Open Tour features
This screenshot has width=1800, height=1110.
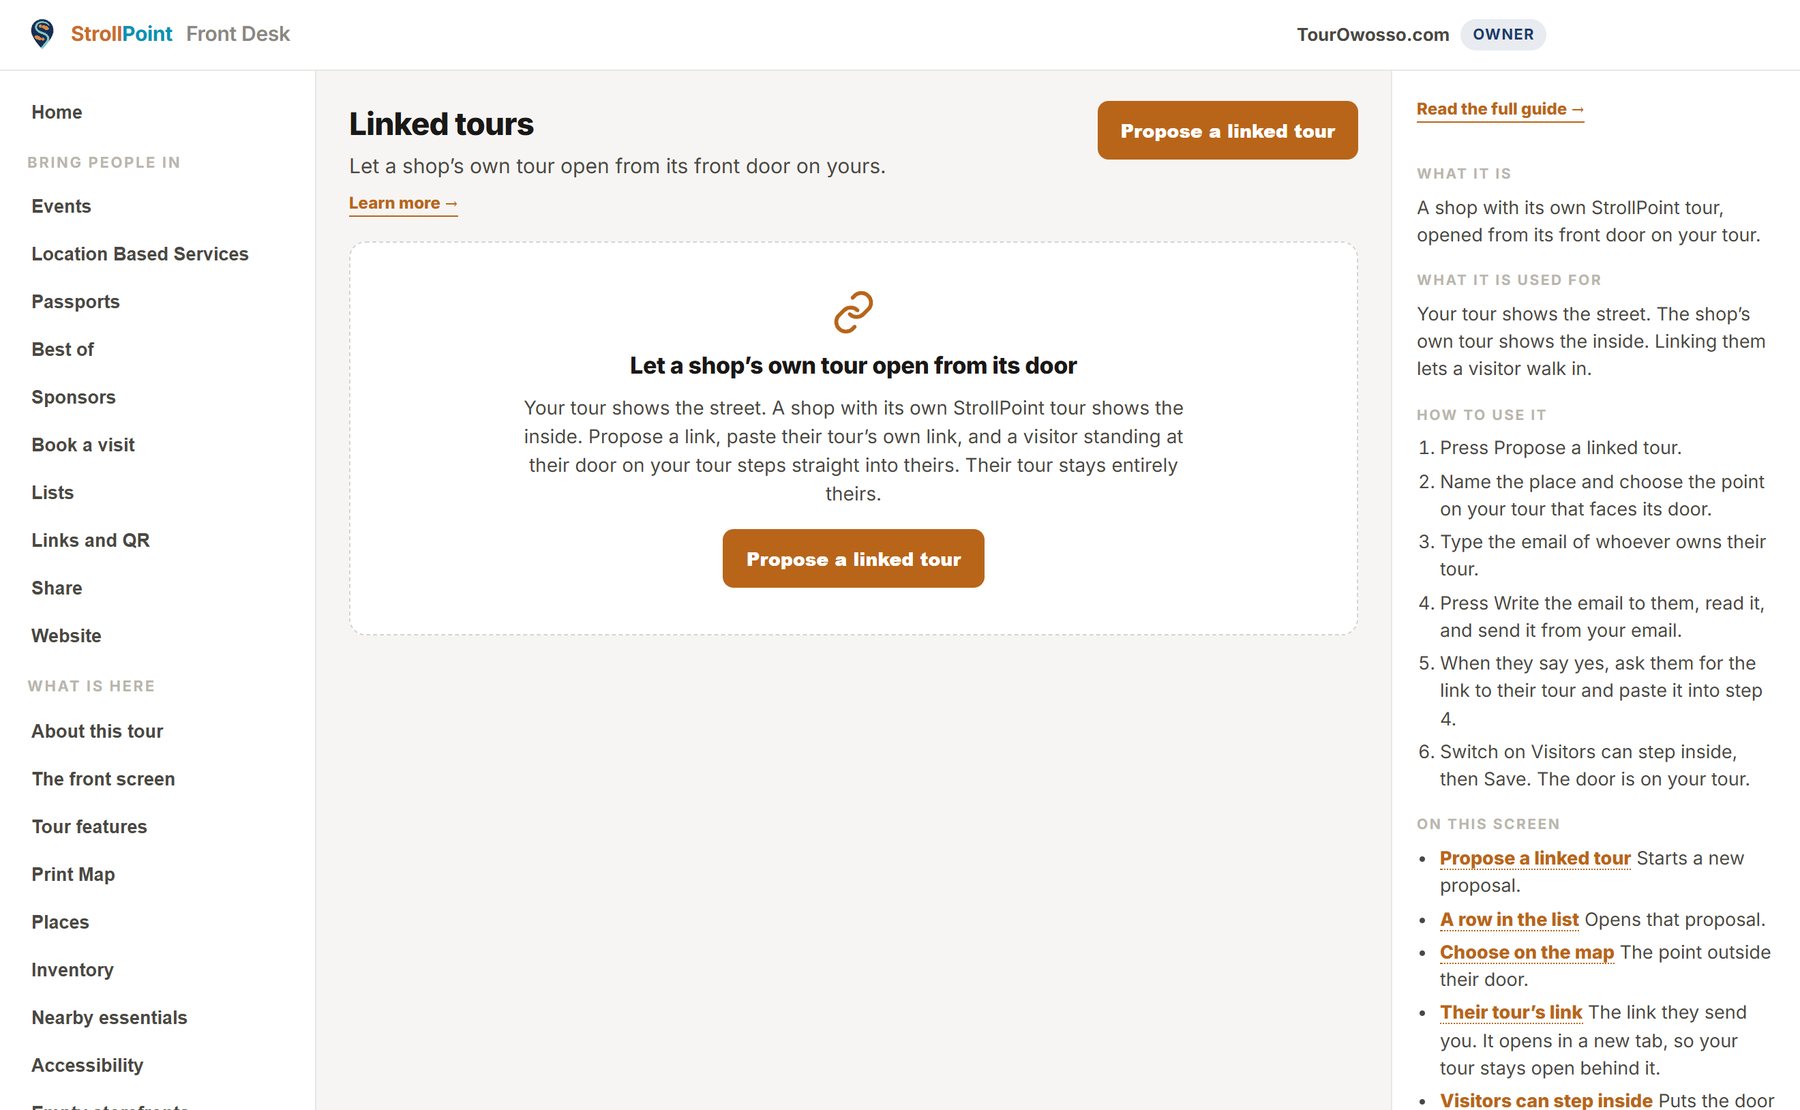(x=89, y=827)
